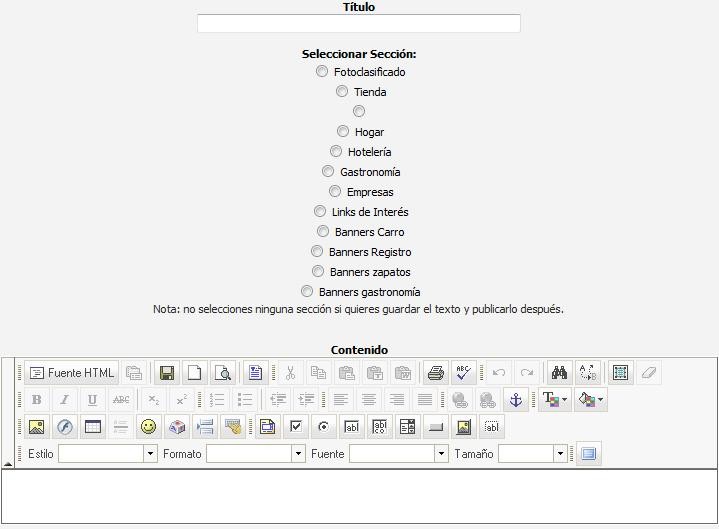Image resolution: width=719 pixels, height=529 pixels.
Task: Click the Insert Flash icon
Action: point(65,427)
